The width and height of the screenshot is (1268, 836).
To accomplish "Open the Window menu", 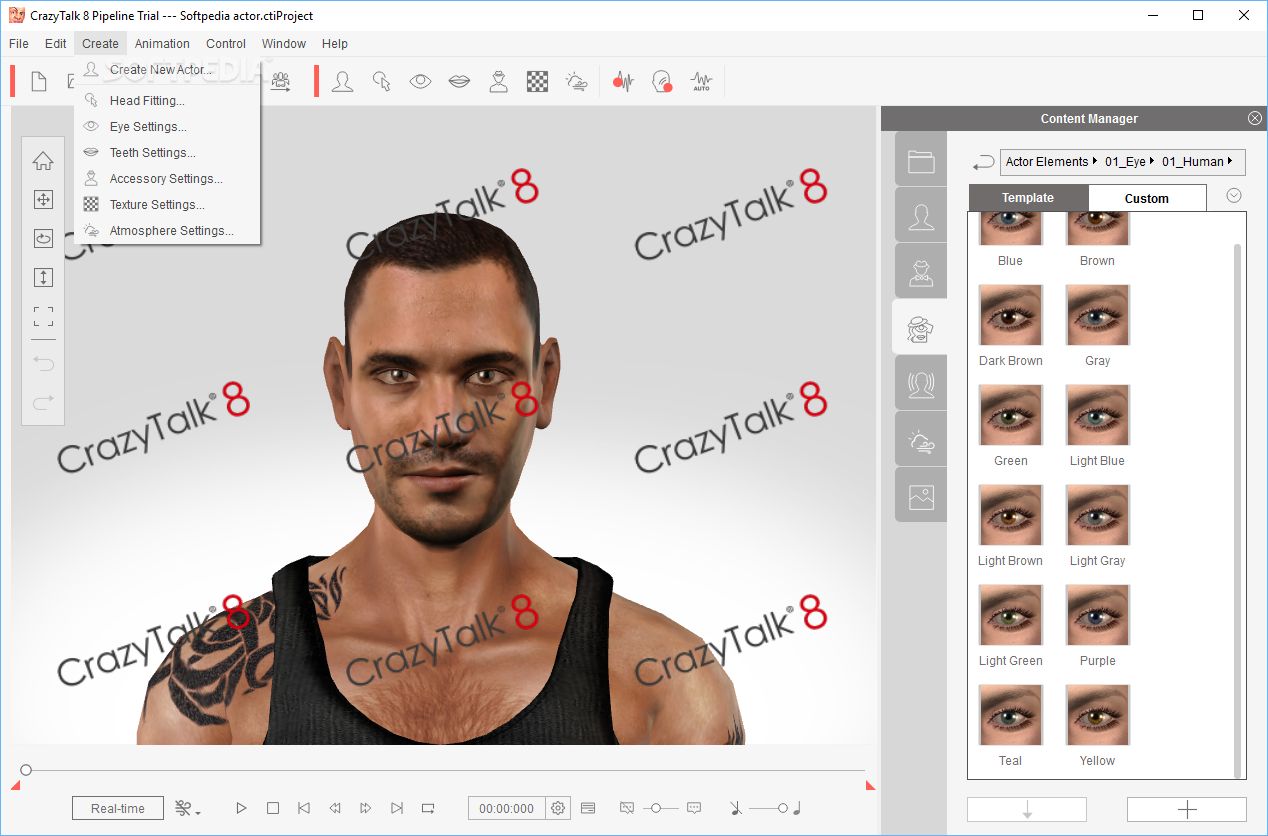I will tap(284, 43).
